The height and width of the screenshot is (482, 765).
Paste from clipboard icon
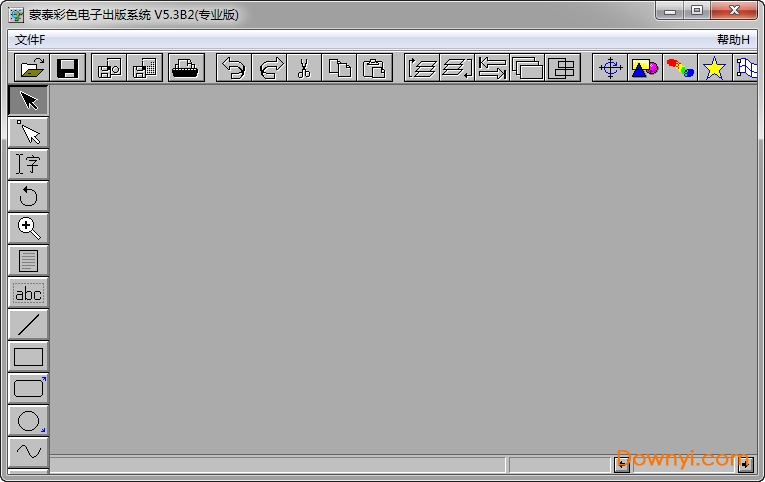(x=374, y=68)
